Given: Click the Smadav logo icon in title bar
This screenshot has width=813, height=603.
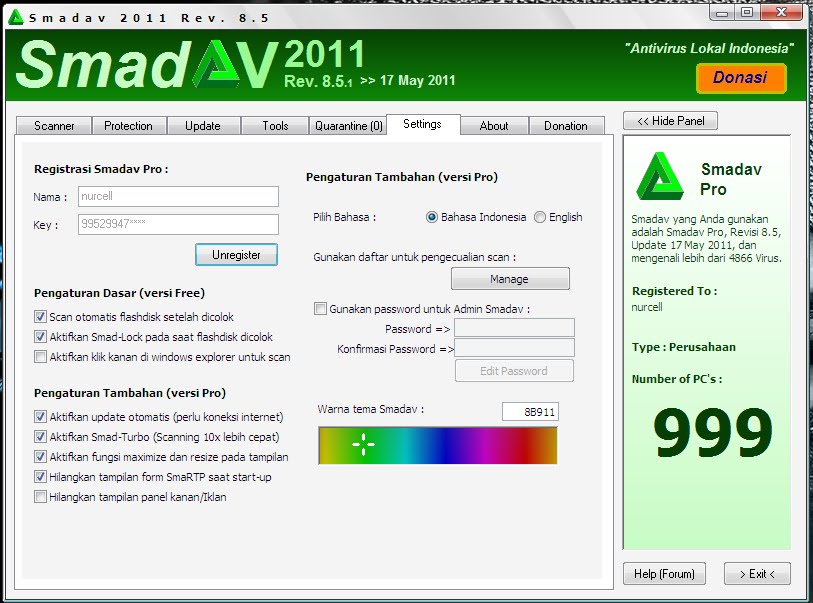Looking at the screenshot, I should tap(16, 17).
